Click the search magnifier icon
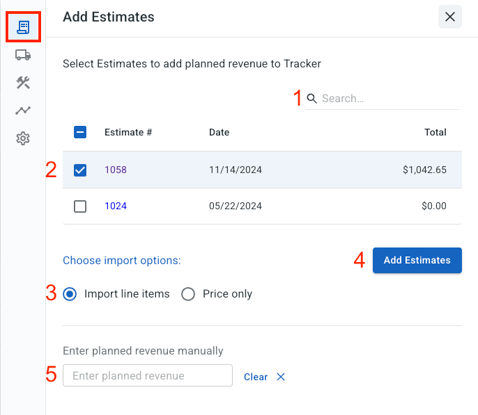Image resolution: width=478 pixels, height=415 pixels. [x=312, y=98]
